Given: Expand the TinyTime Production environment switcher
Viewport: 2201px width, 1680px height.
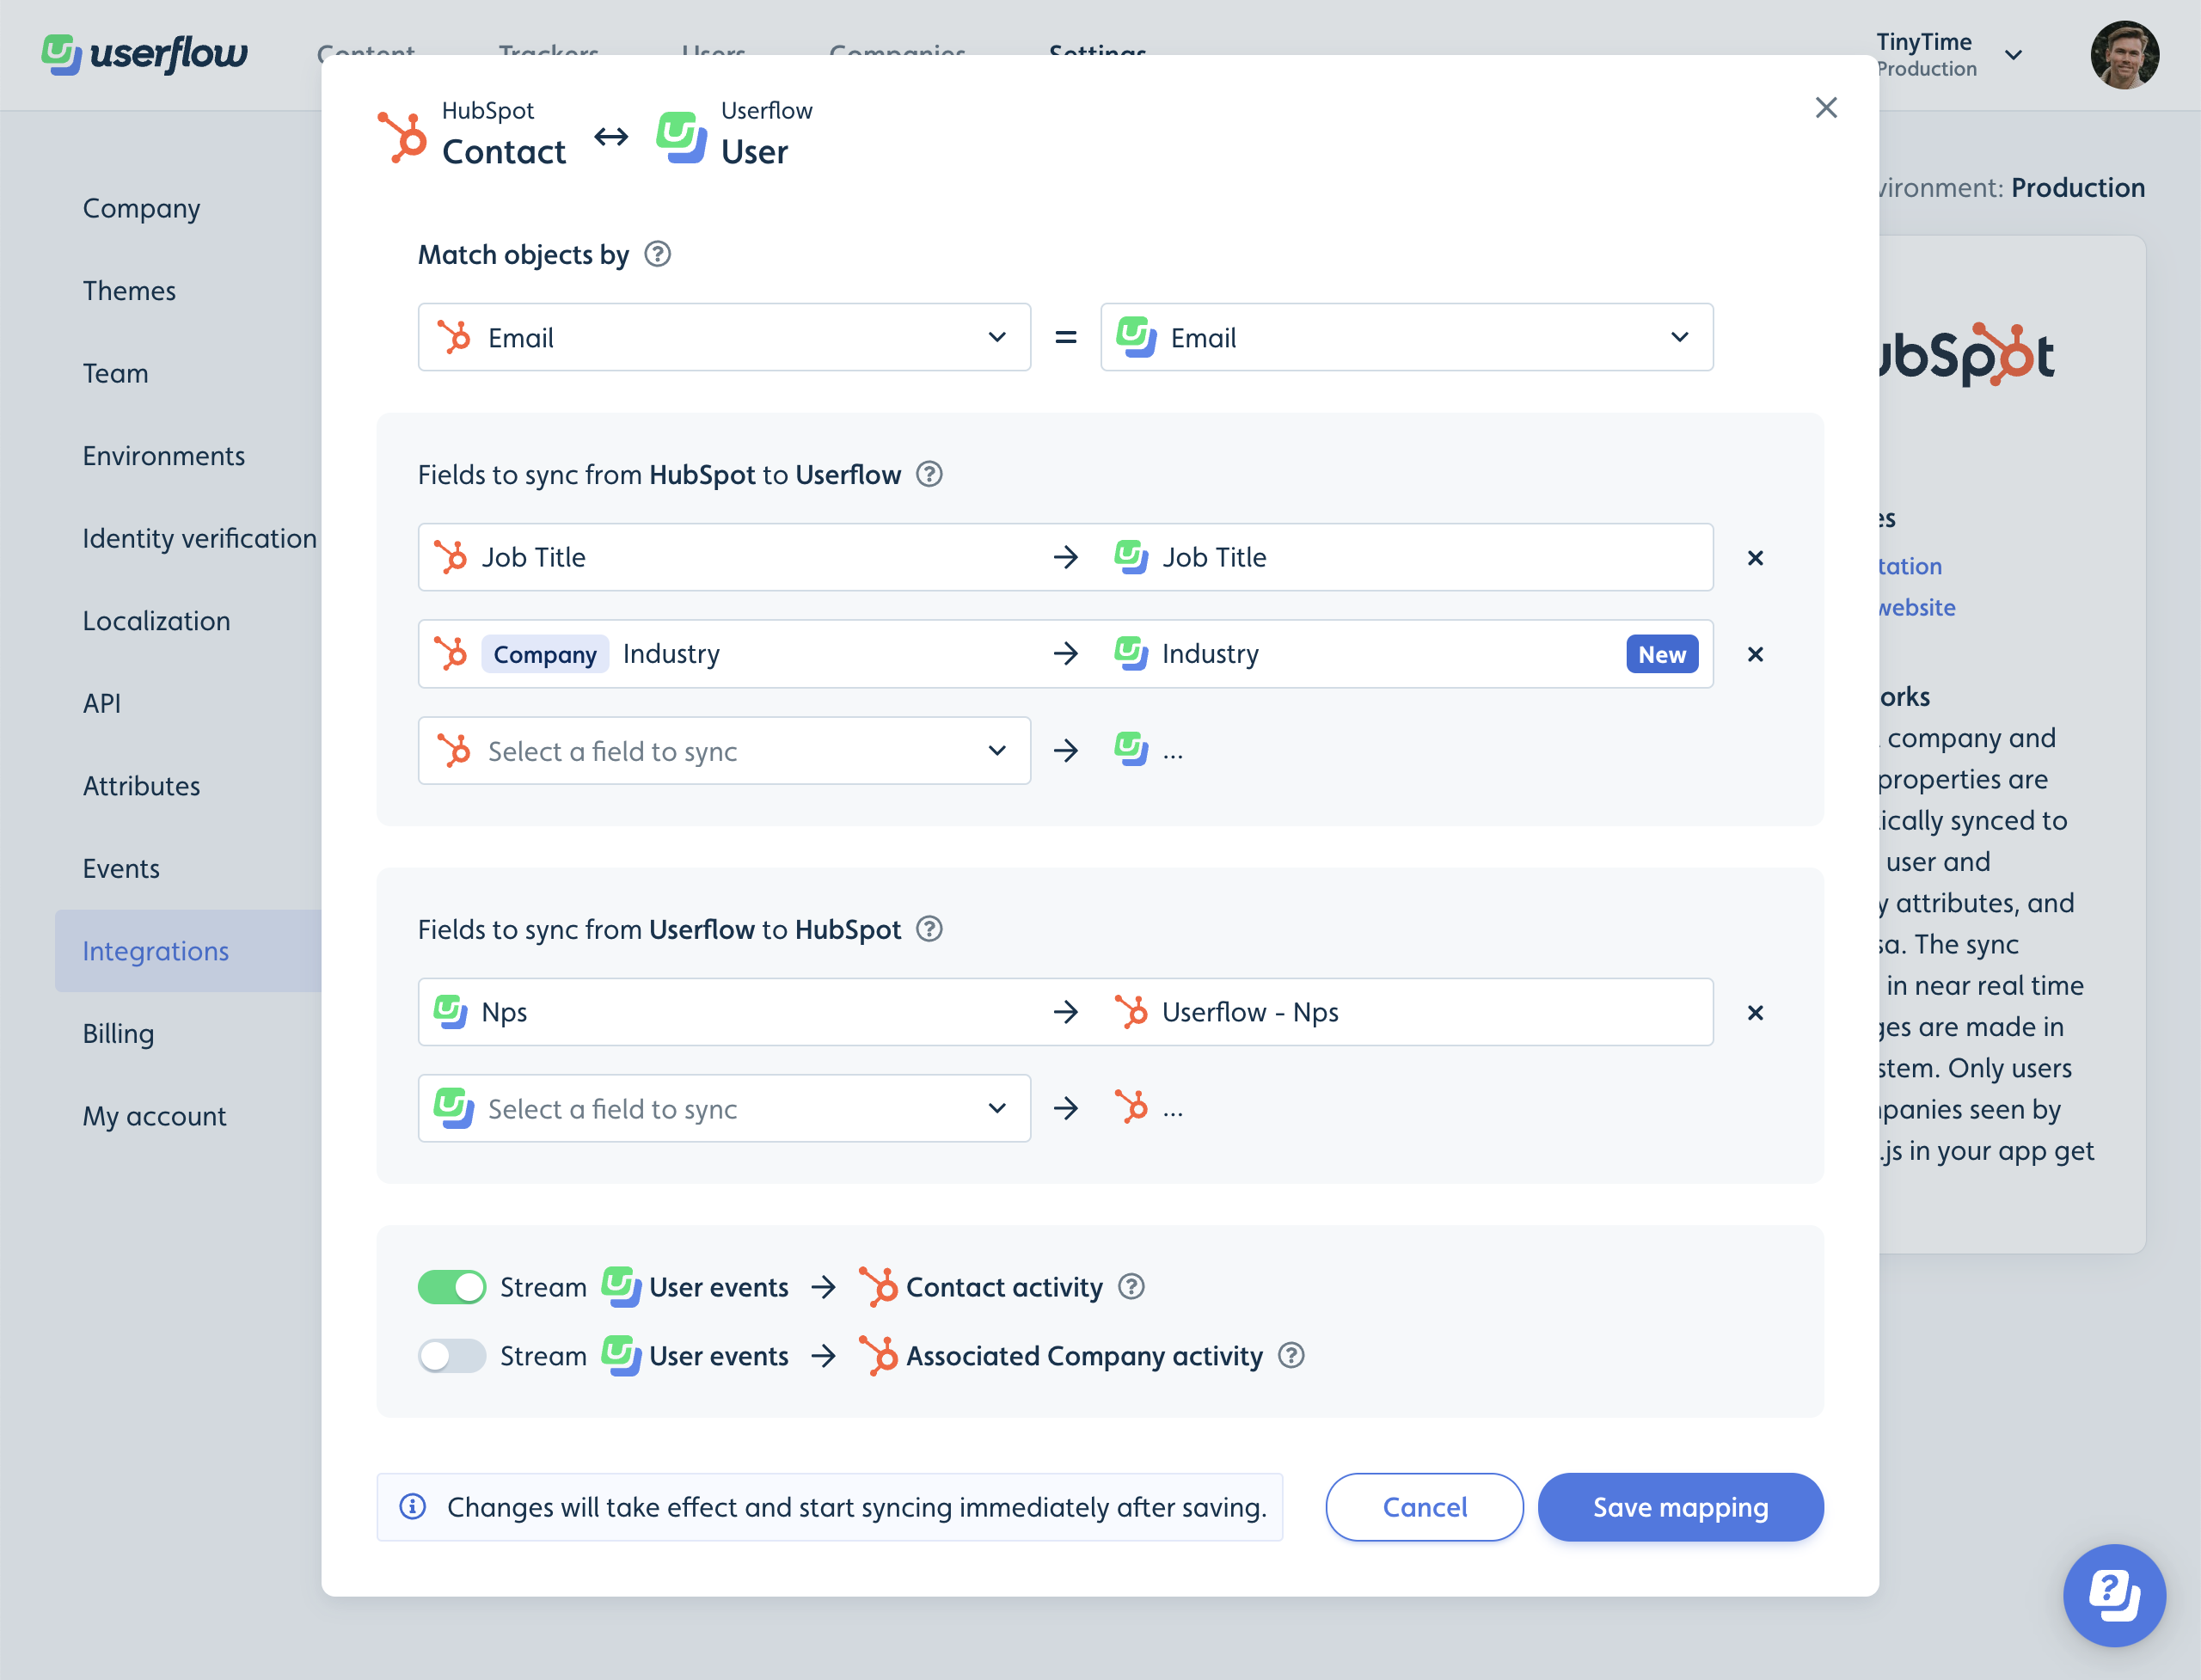Looking at the screenshot, I should 1949,55.
